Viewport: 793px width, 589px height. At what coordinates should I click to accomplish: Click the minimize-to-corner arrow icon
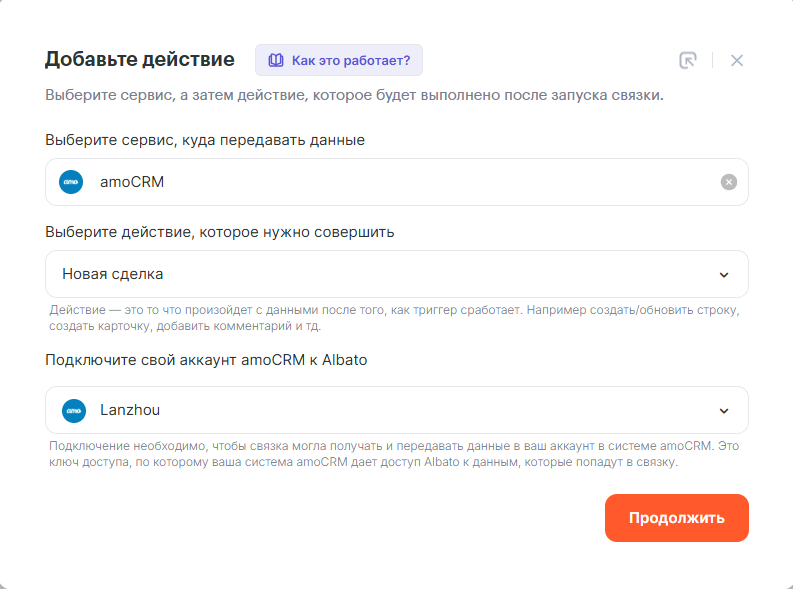click(x=687, y=60)
